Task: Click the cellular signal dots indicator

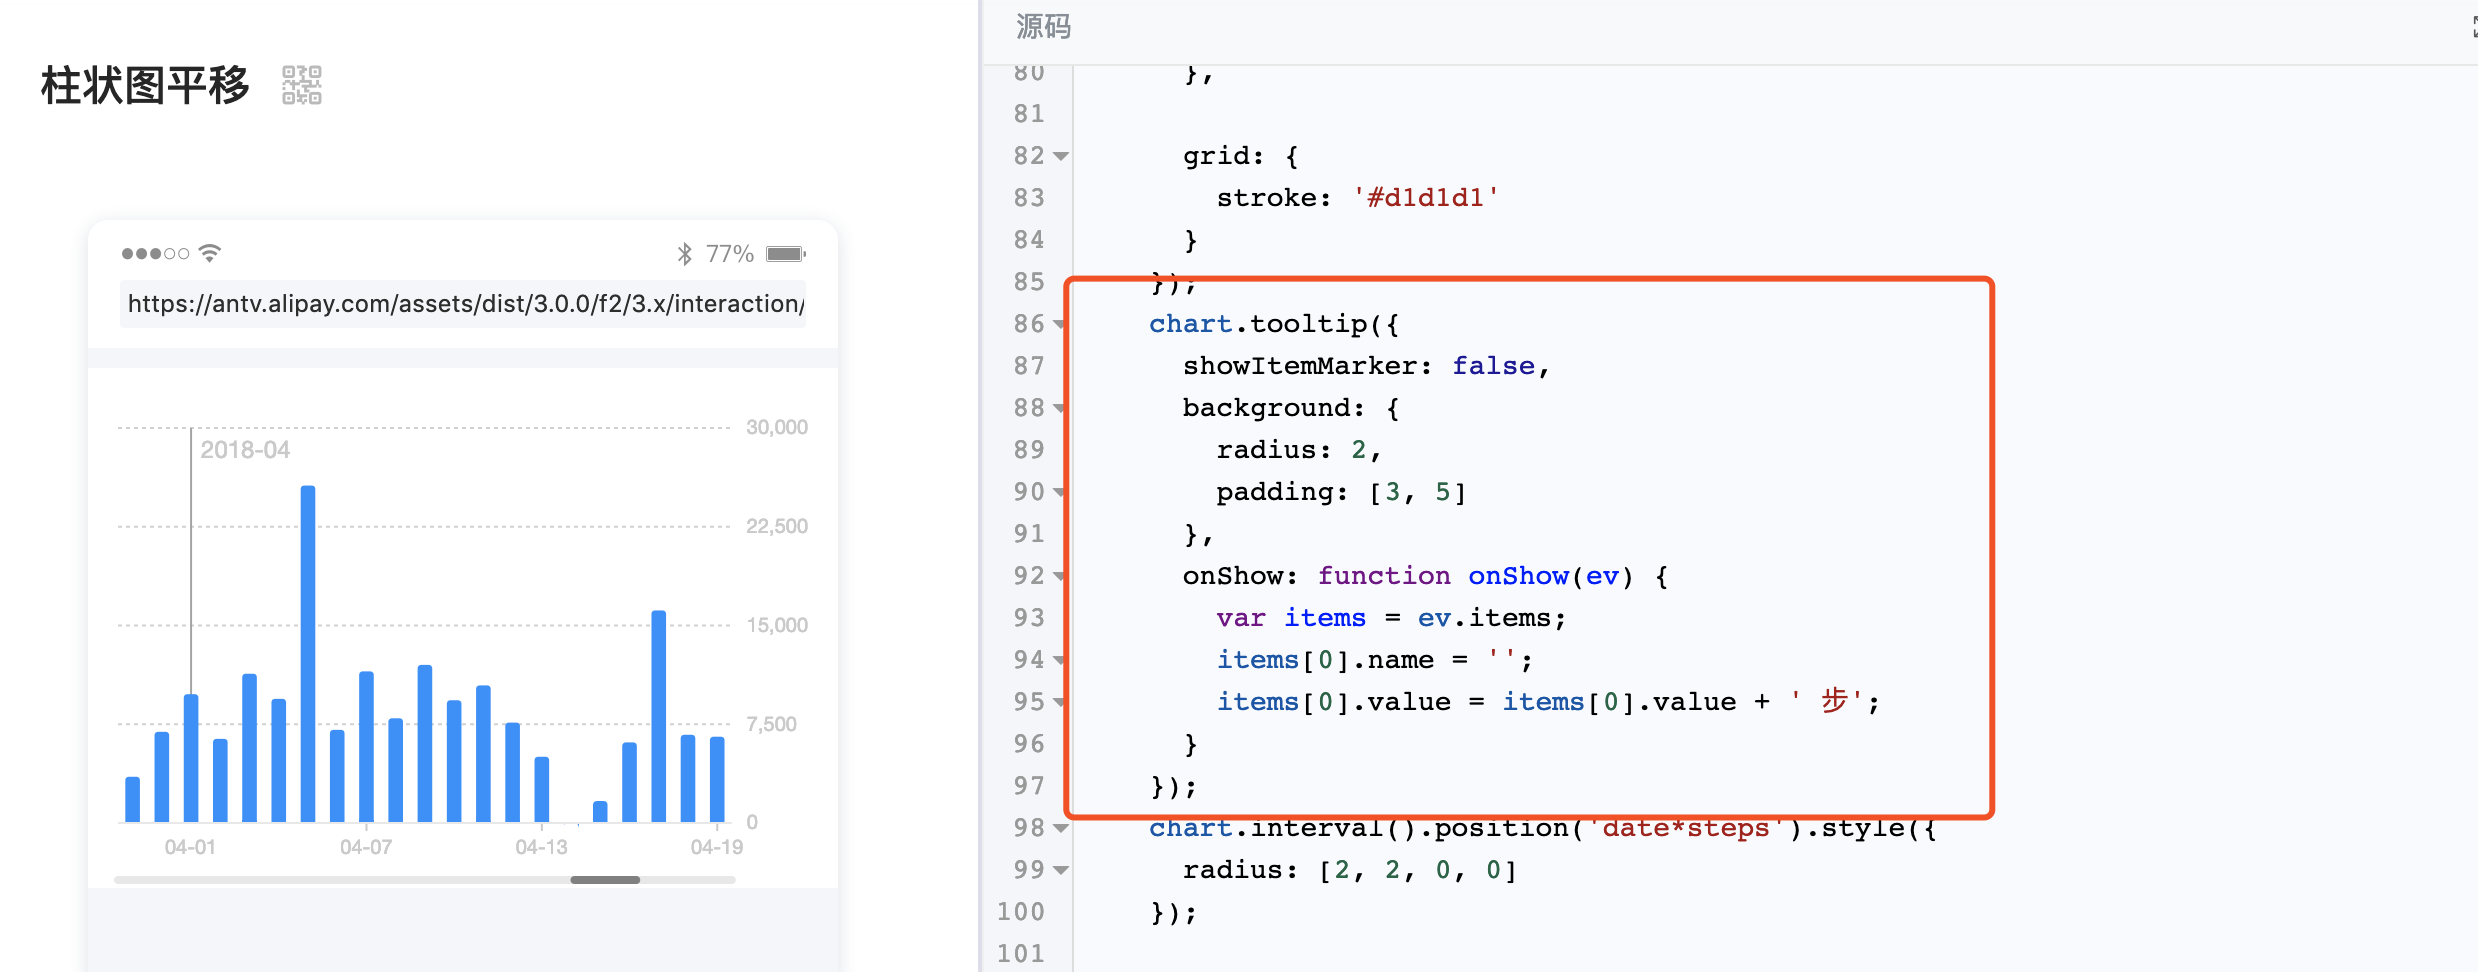Action: pos(155,252)
